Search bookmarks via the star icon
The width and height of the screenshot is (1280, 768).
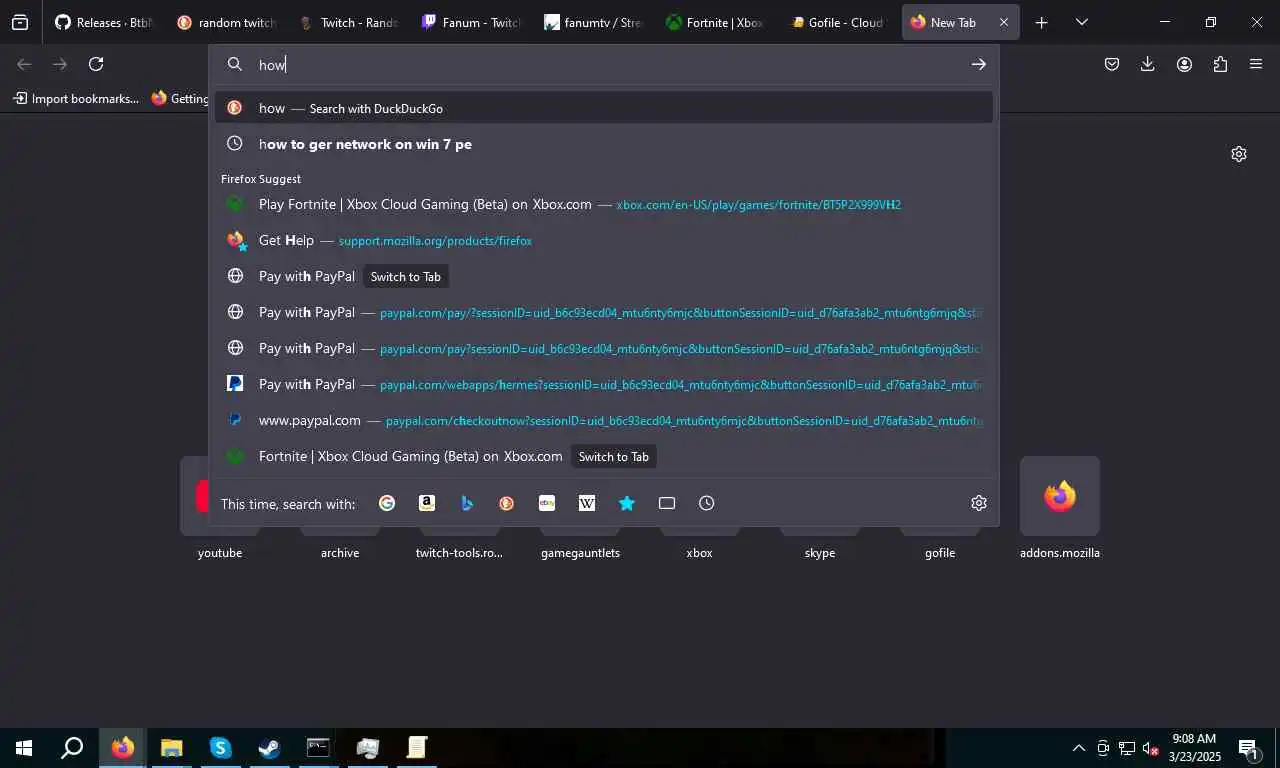[x=627, y=503]
